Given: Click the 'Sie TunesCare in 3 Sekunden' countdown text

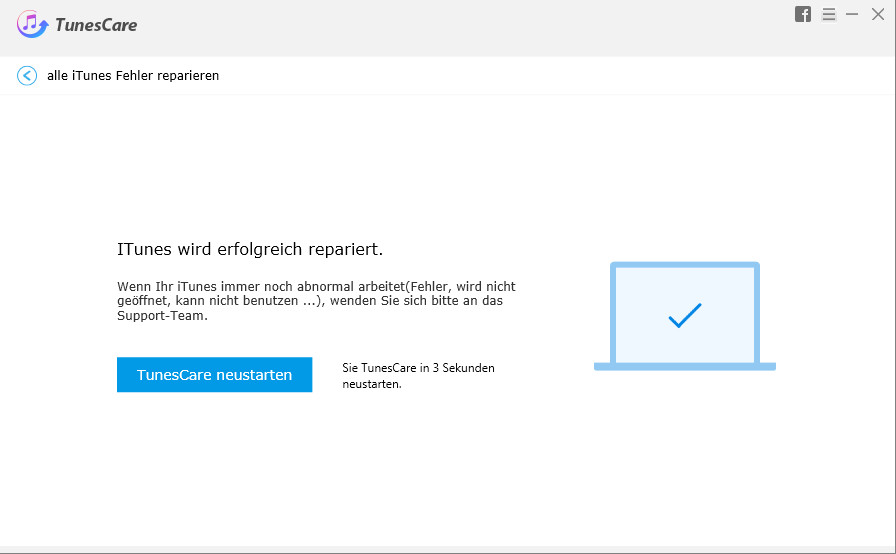Looking at the screenshot, I should 418,376.
